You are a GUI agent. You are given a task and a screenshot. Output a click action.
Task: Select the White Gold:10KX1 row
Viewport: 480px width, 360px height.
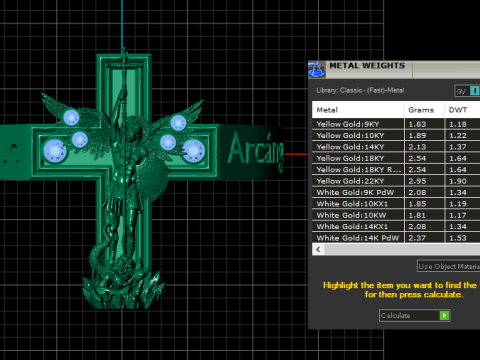pos(396,204)
